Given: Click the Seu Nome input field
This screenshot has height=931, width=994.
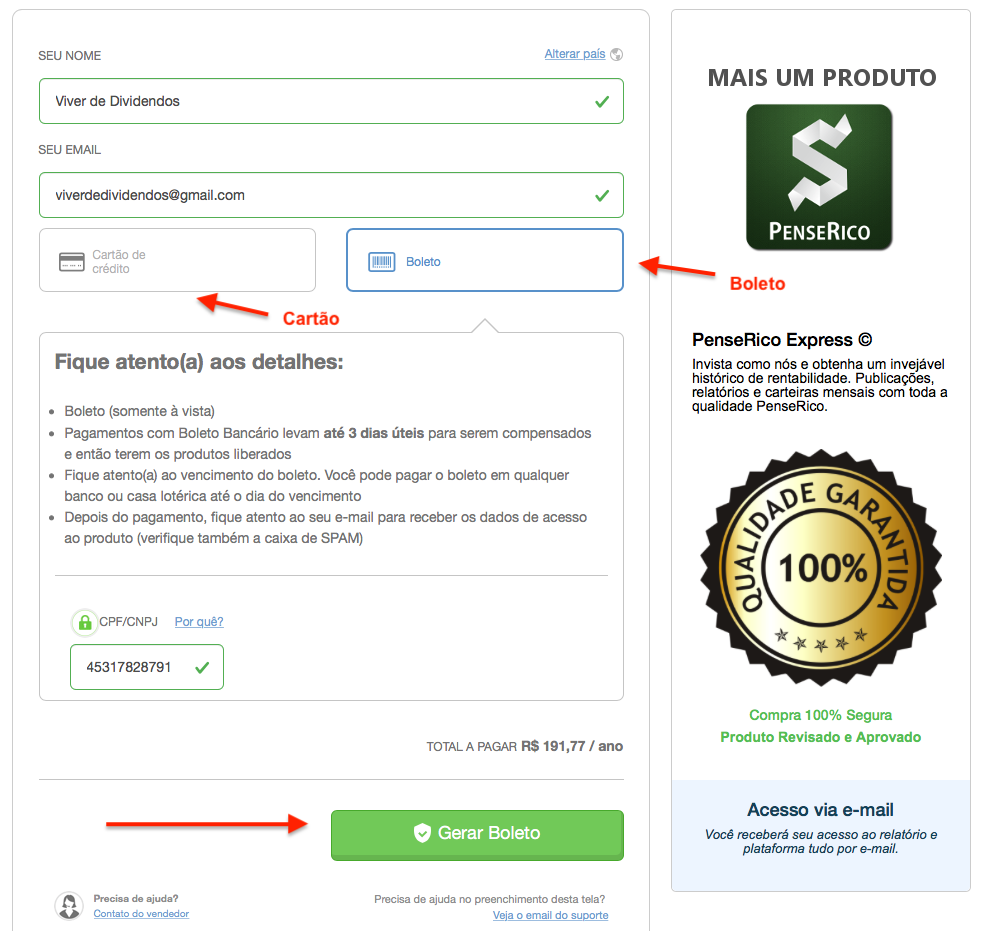Looking at the screenshot, I should (332, 101).
